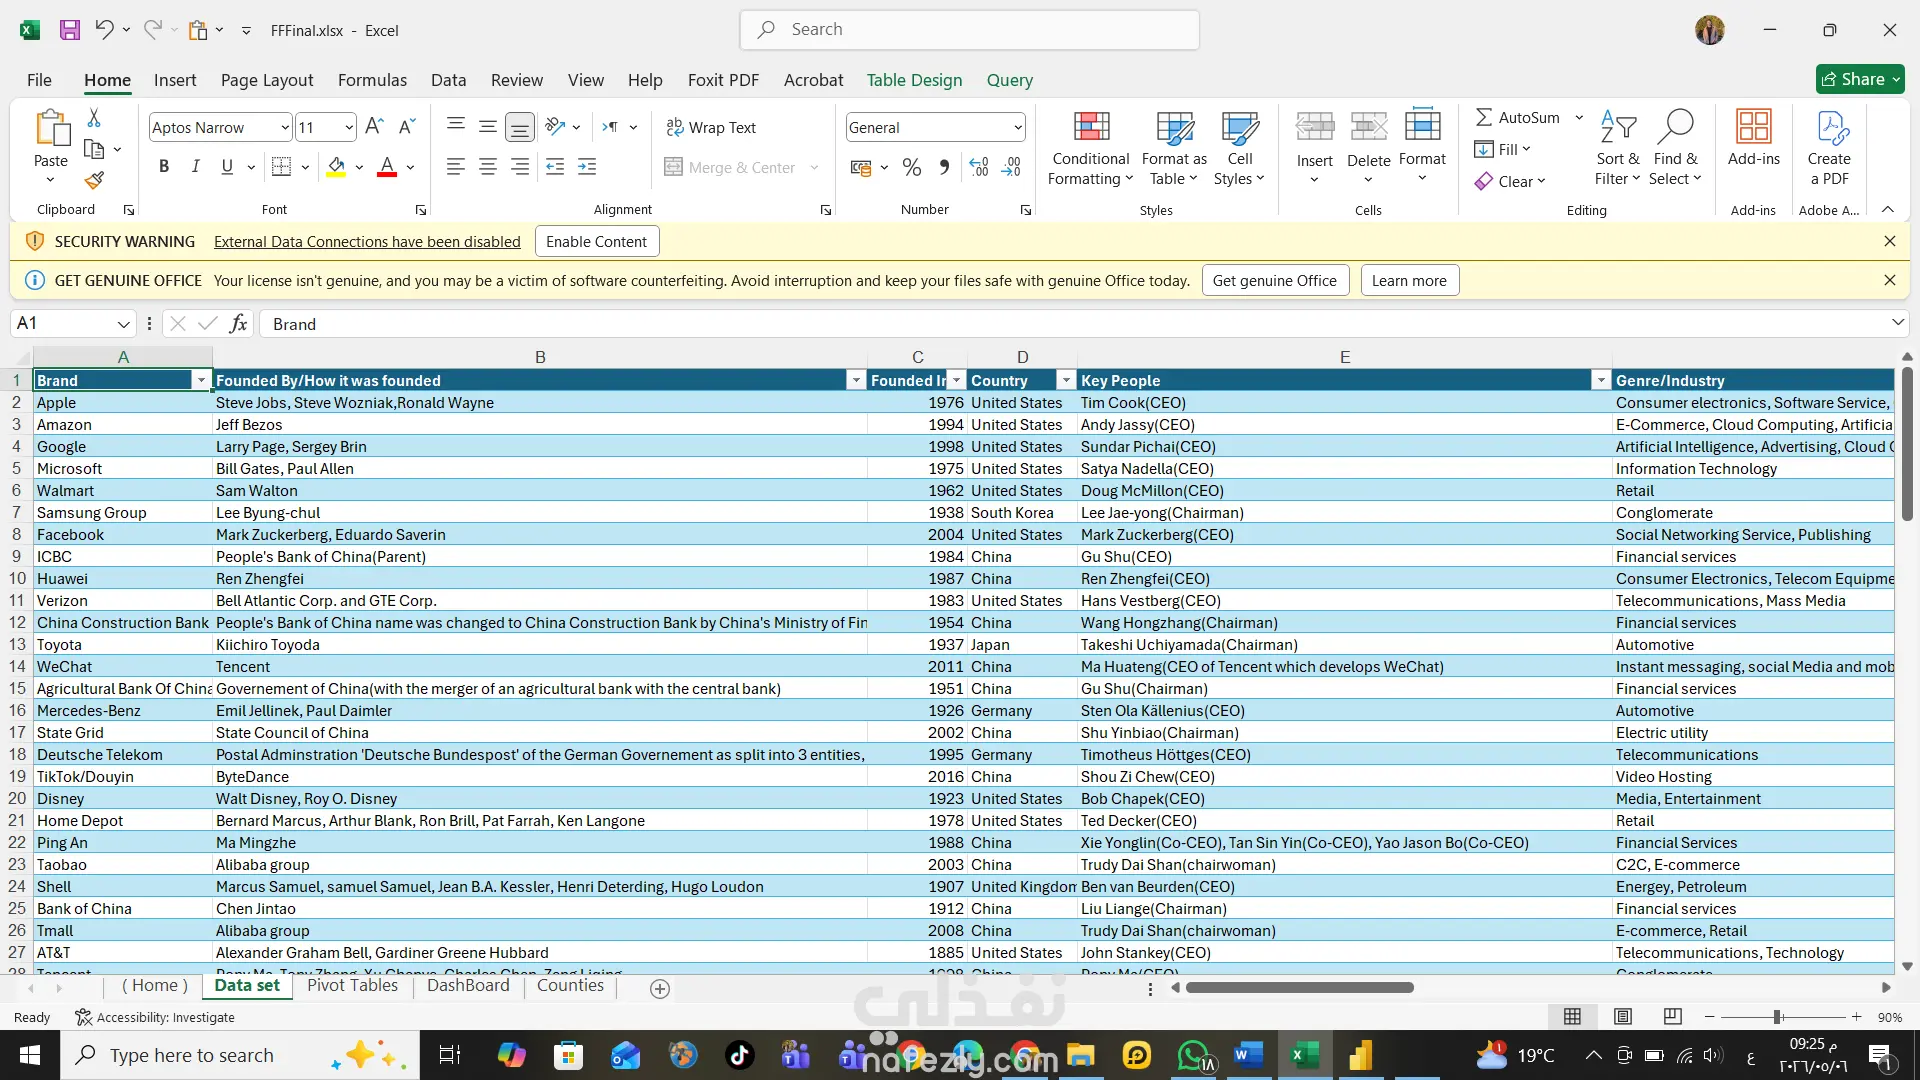Select Normal view icon in status bar

1572,1017
